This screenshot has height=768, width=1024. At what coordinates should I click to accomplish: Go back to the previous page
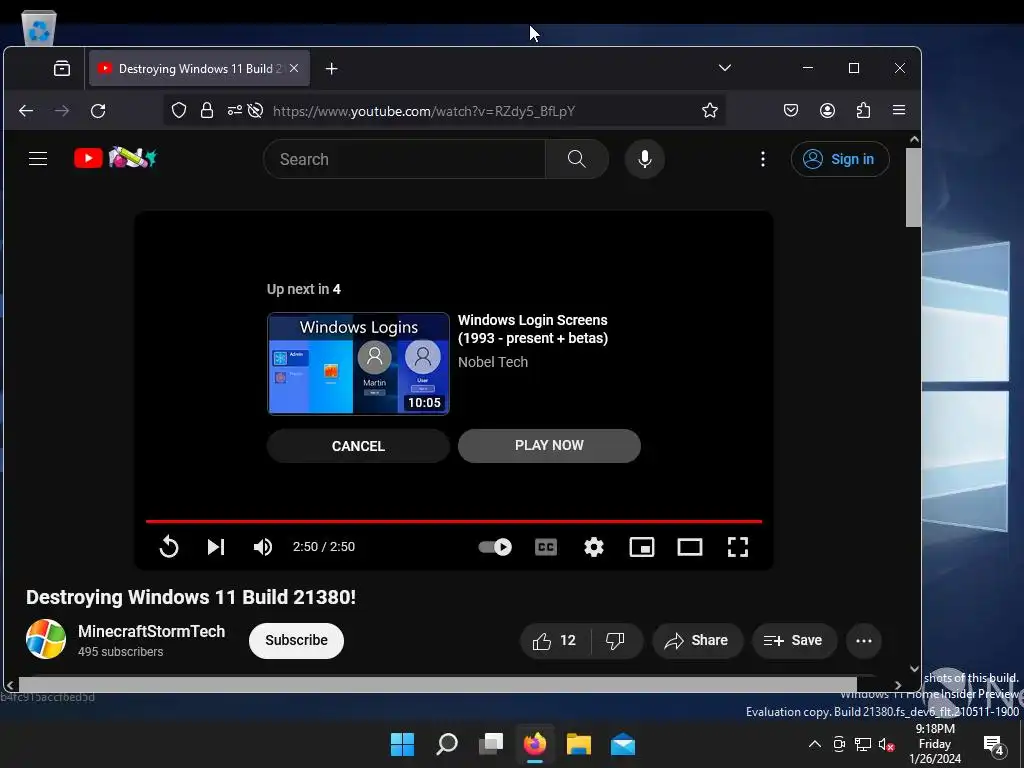point(26,111)
